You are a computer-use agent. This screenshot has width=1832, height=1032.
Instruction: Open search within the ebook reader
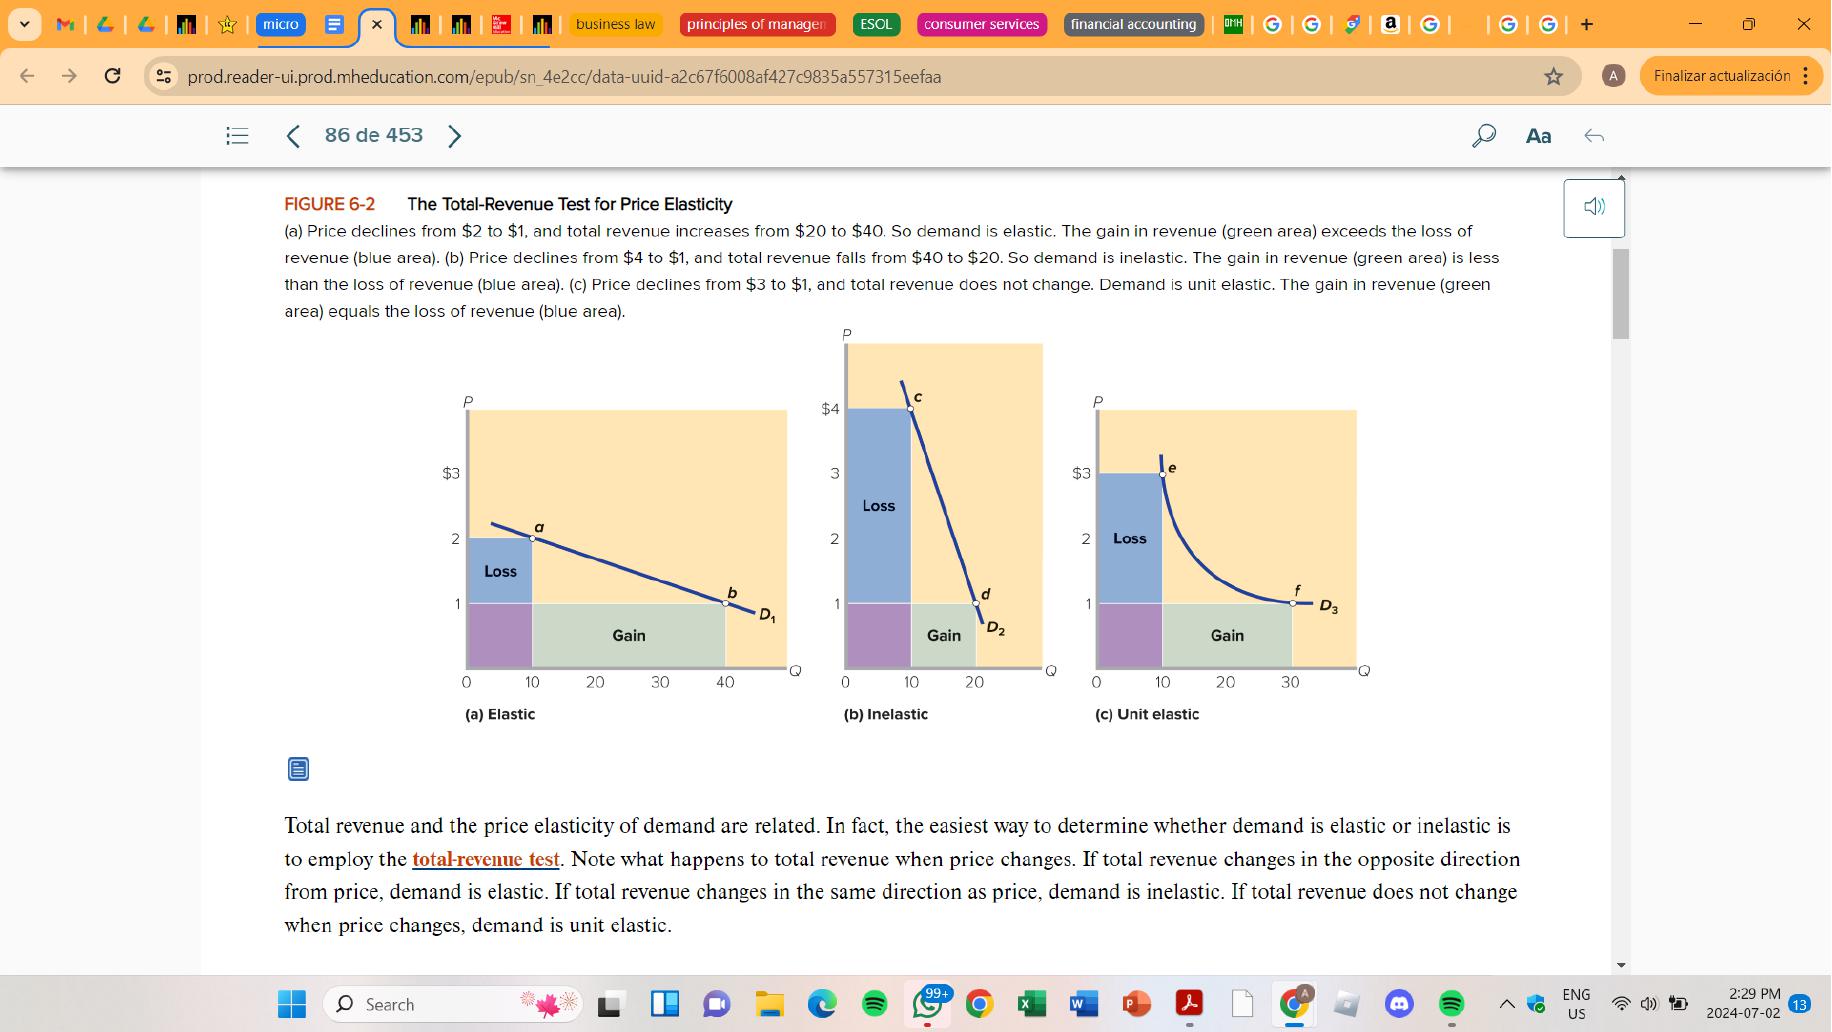coord(1484,135)
